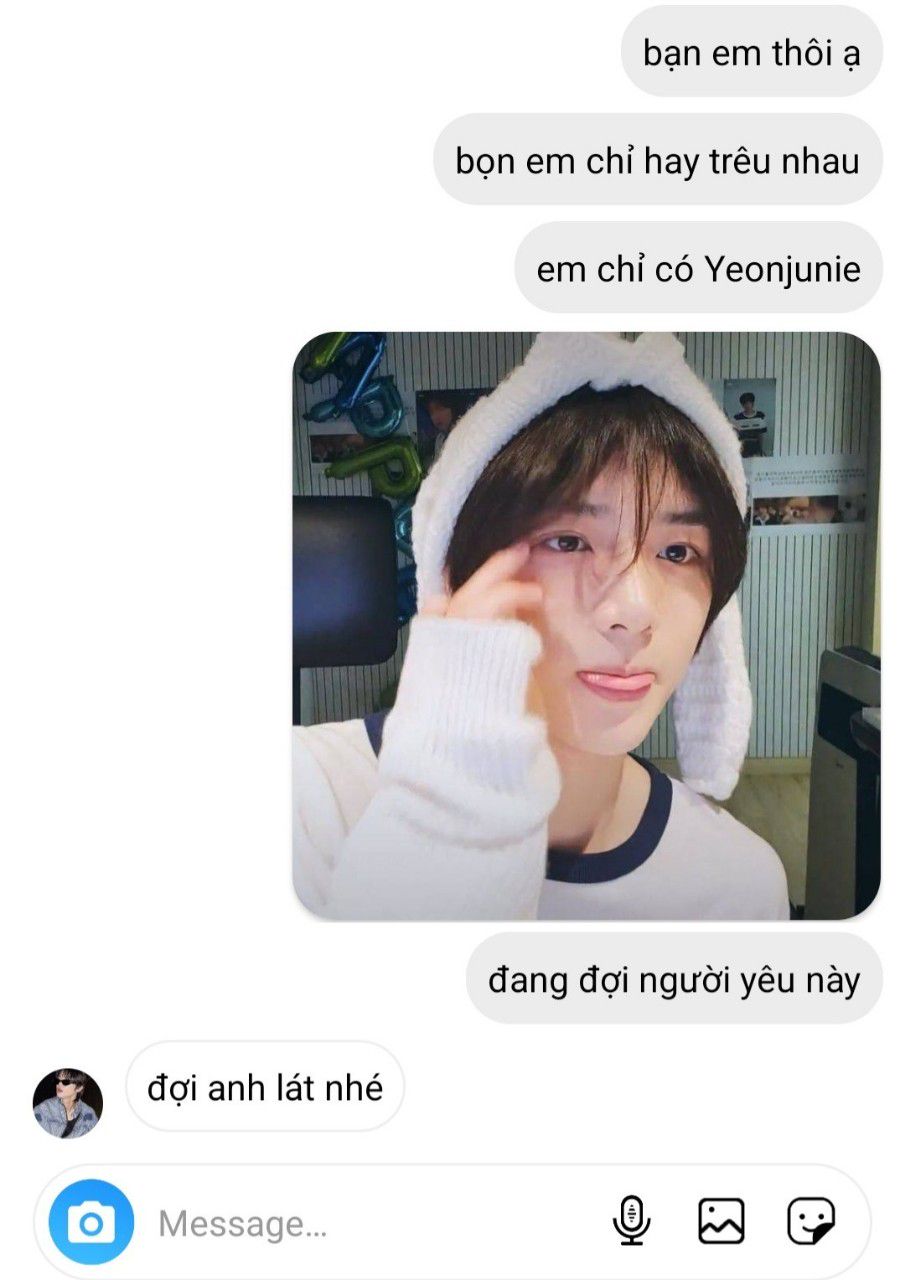Select the "bạn em thôi ạ" message

coord(751,54)
